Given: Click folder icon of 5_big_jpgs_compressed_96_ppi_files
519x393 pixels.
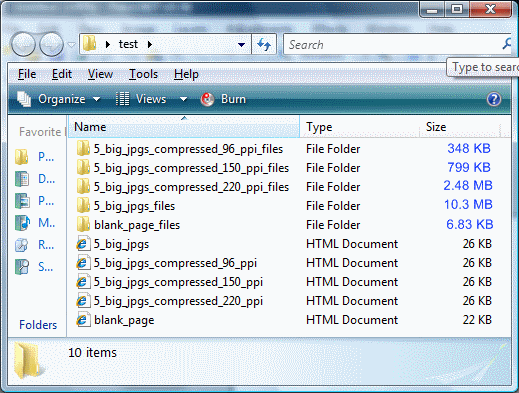Looking at the screenshot, I should (x=83, y=148).
